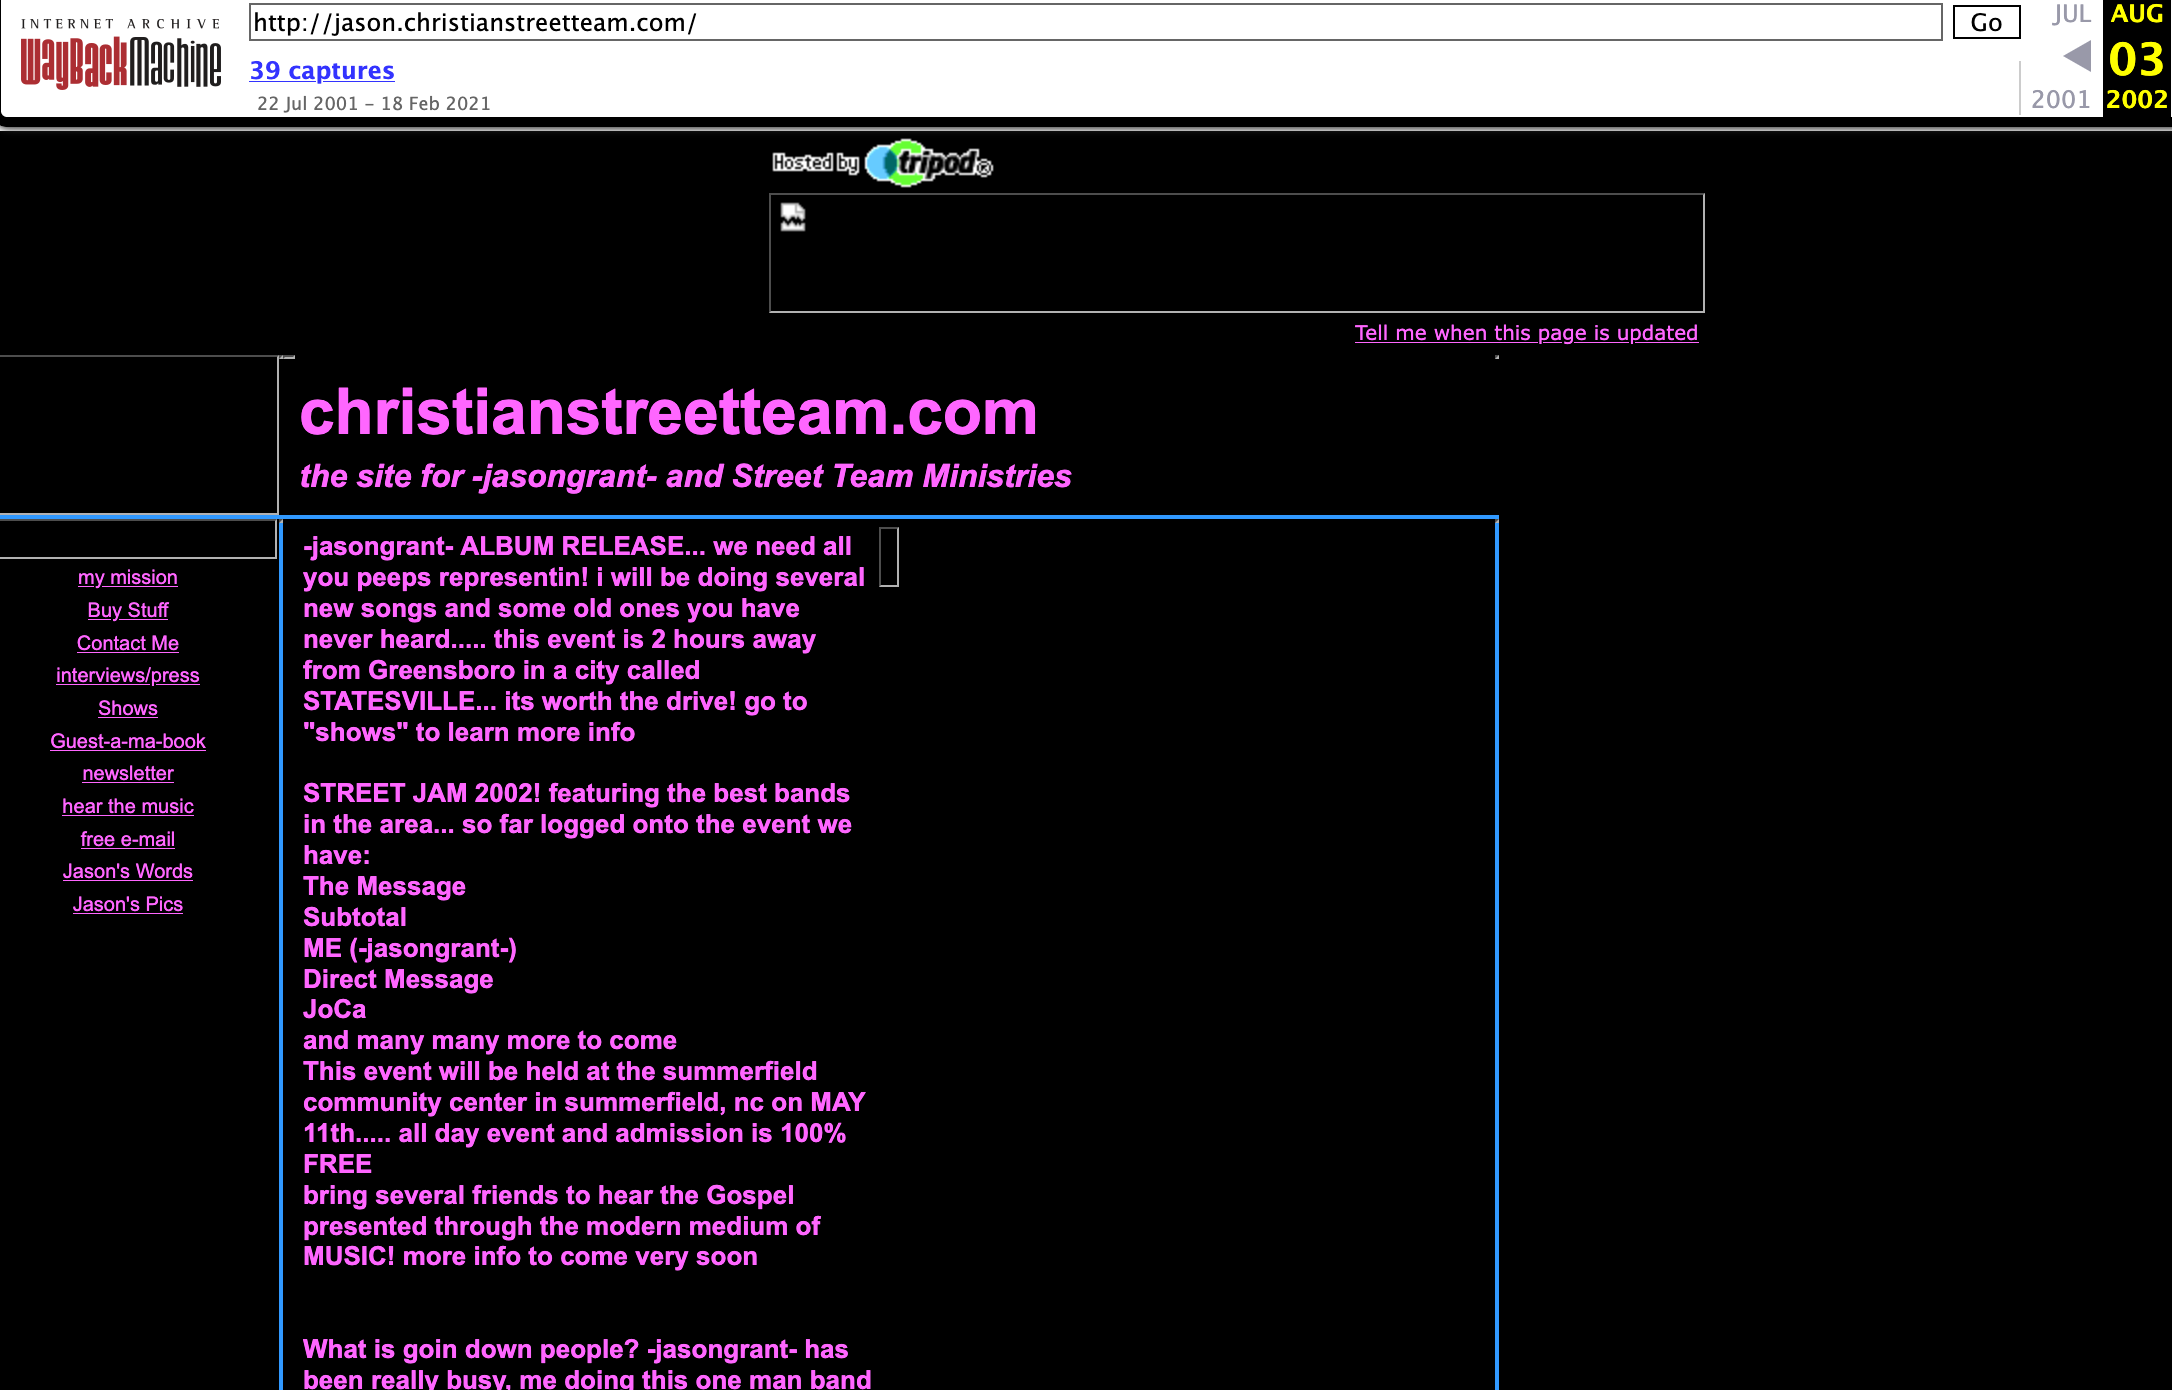Screen dimensions: 2172x1390
Task: Navigate to the Shows page
Action: [128, 708]
